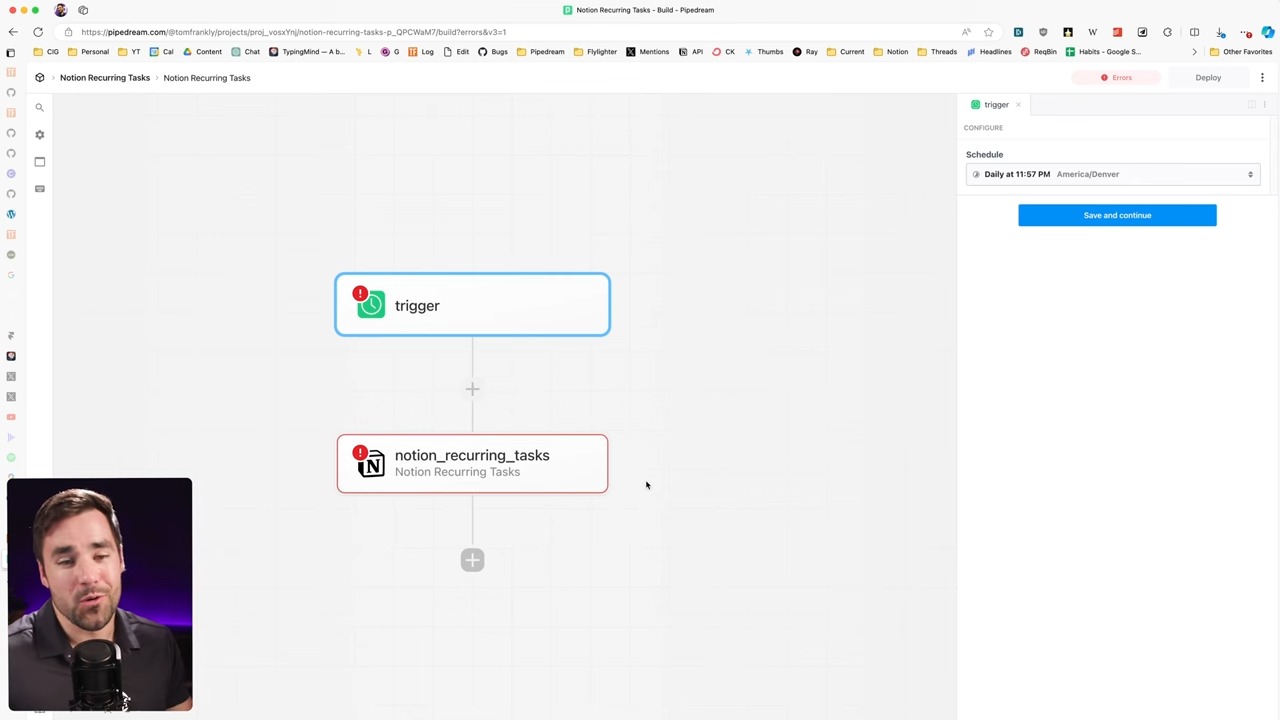Open the Schedule dropdown for Daily at 11:57 PM
The width and height of the screenshot is (1280, 720).
click(x=1112, y=174)
